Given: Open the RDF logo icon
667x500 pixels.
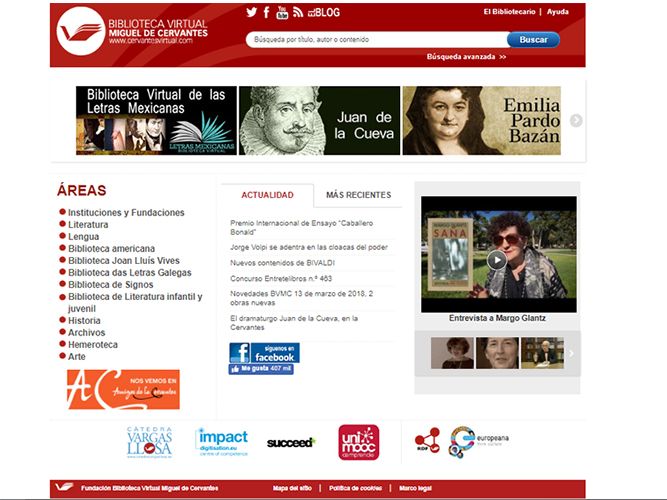Looking at the screenshot, I should (x=428, y=441).
